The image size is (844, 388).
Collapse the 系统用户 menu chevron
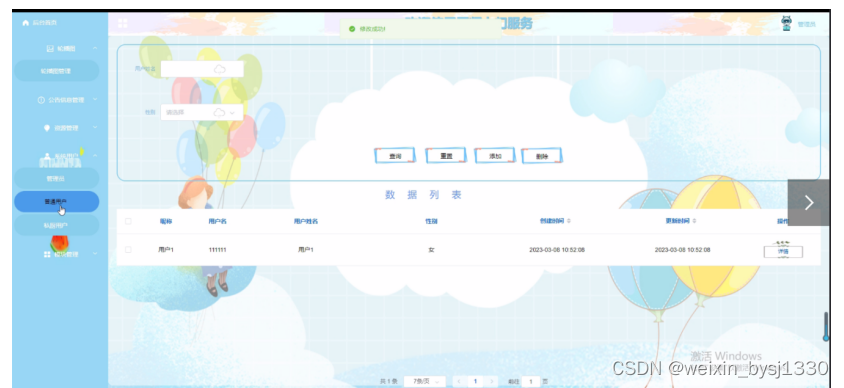point(95,156)
